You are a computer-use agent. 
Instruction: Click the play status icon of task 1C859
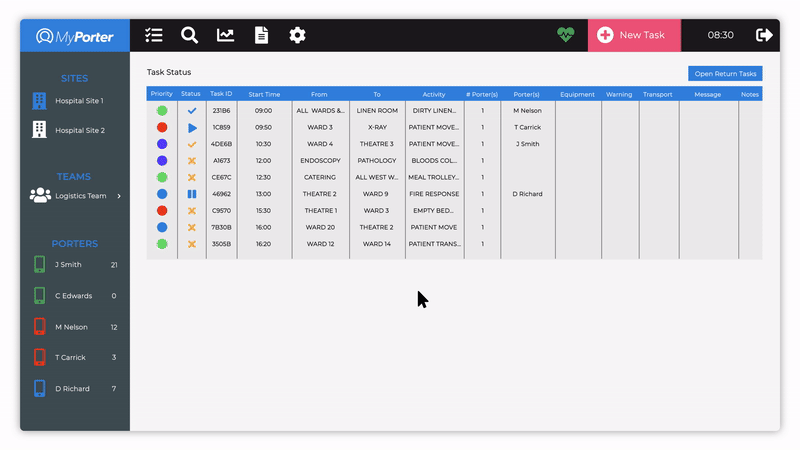tap(192, 128)
